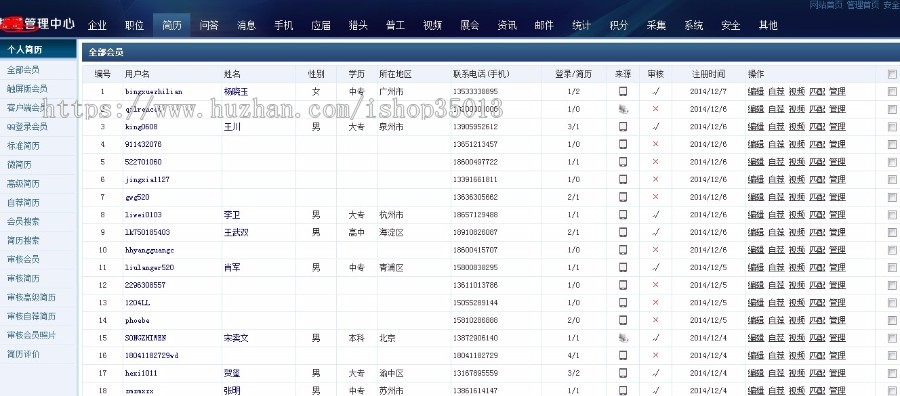Open 审核会员照片 in the sidebar
The width and height of the screenshot is (900, 396).
(x=32, y=335)
